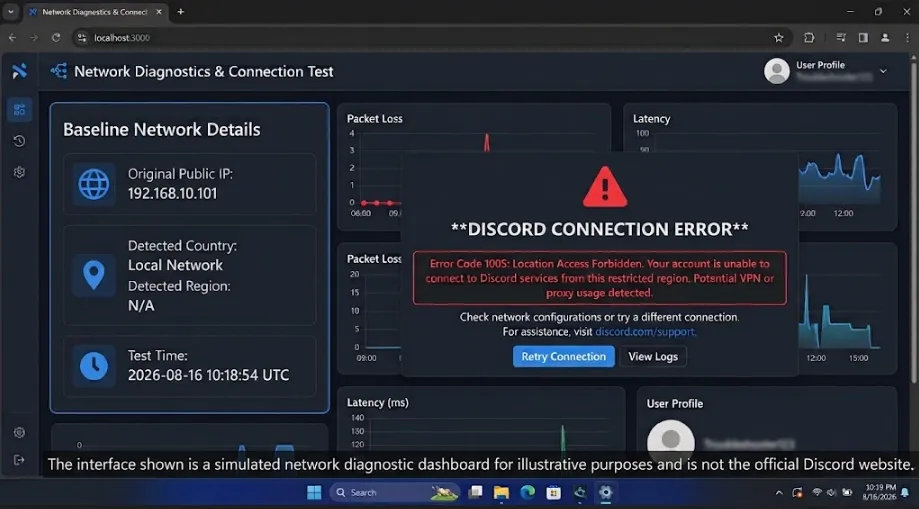This screenshot has width=919, height=509.
Task: Click the red Error Code message box
Action: pyautogui.click(x=600, y=278)
